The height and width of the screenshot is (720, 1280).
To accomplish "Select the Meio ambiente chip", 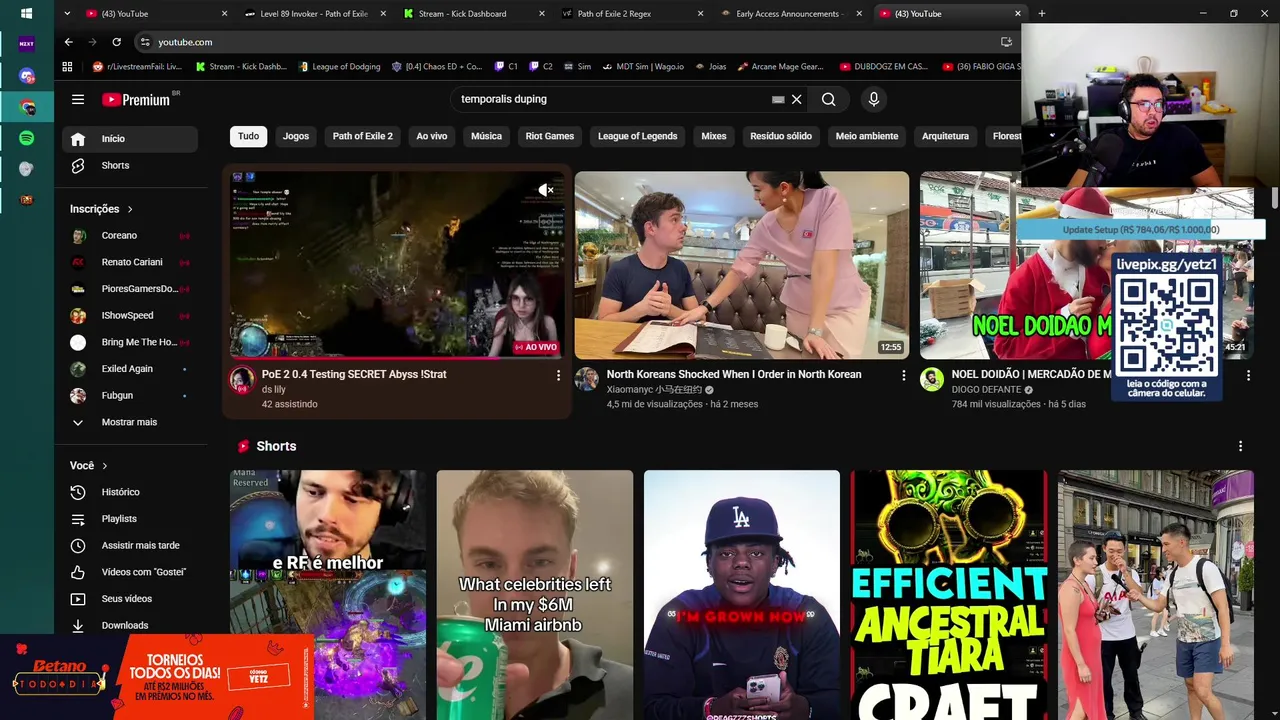I will pyautogui.click(x=867, y=136).
